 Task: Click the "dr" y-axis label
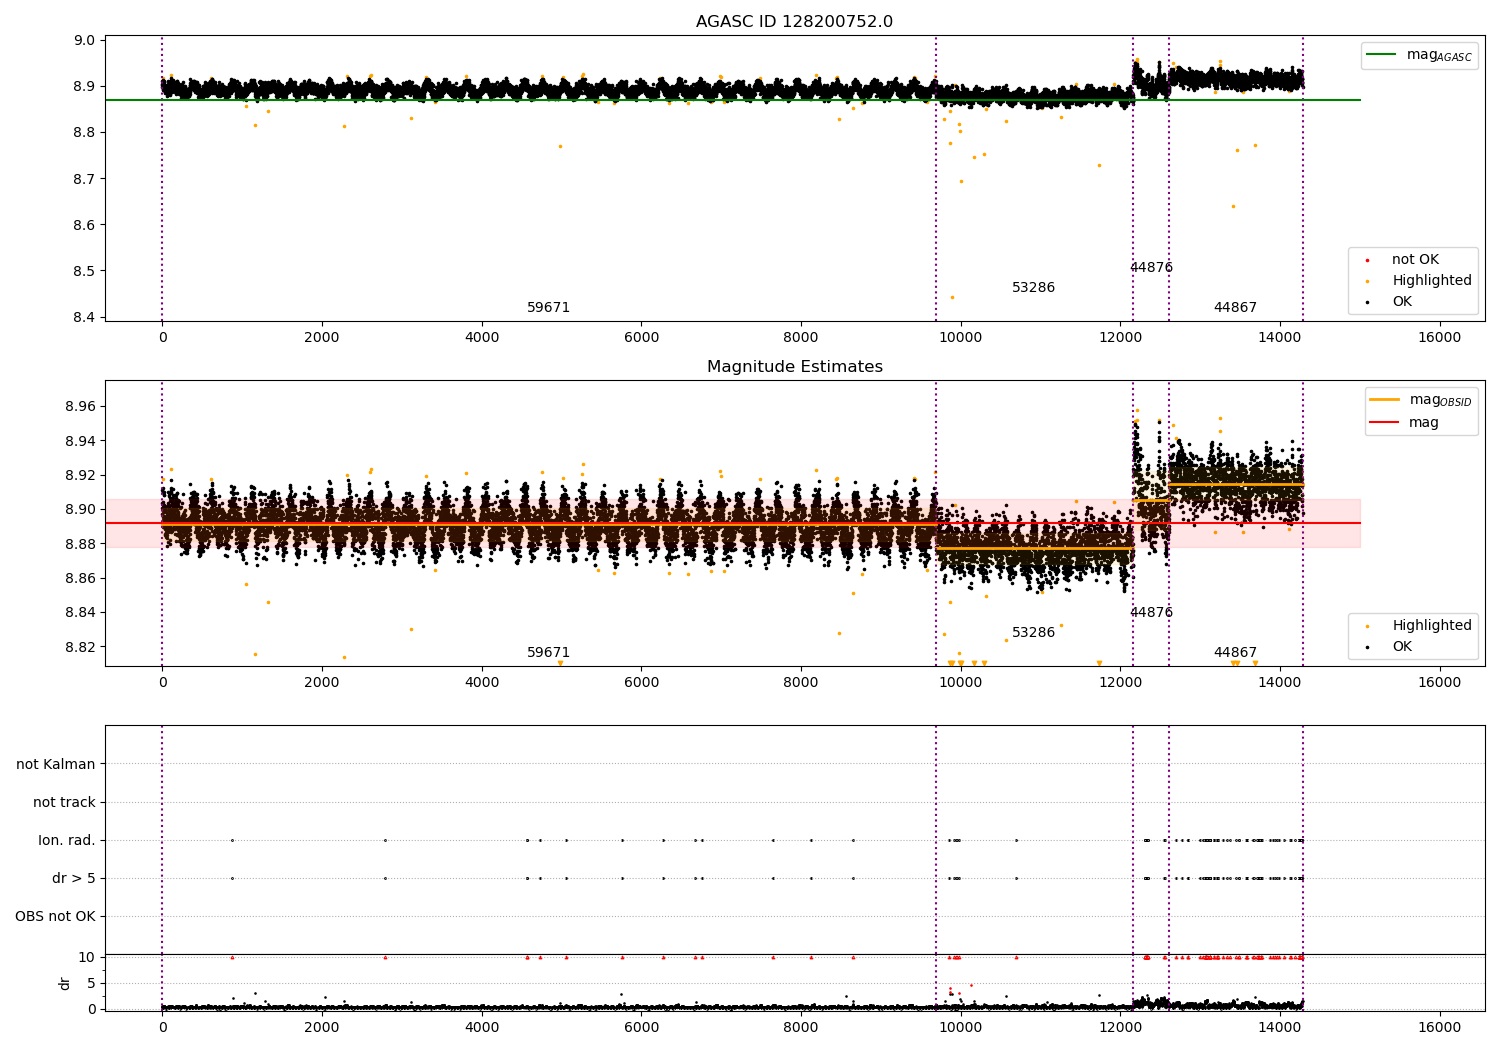click(x=65, y=983)
